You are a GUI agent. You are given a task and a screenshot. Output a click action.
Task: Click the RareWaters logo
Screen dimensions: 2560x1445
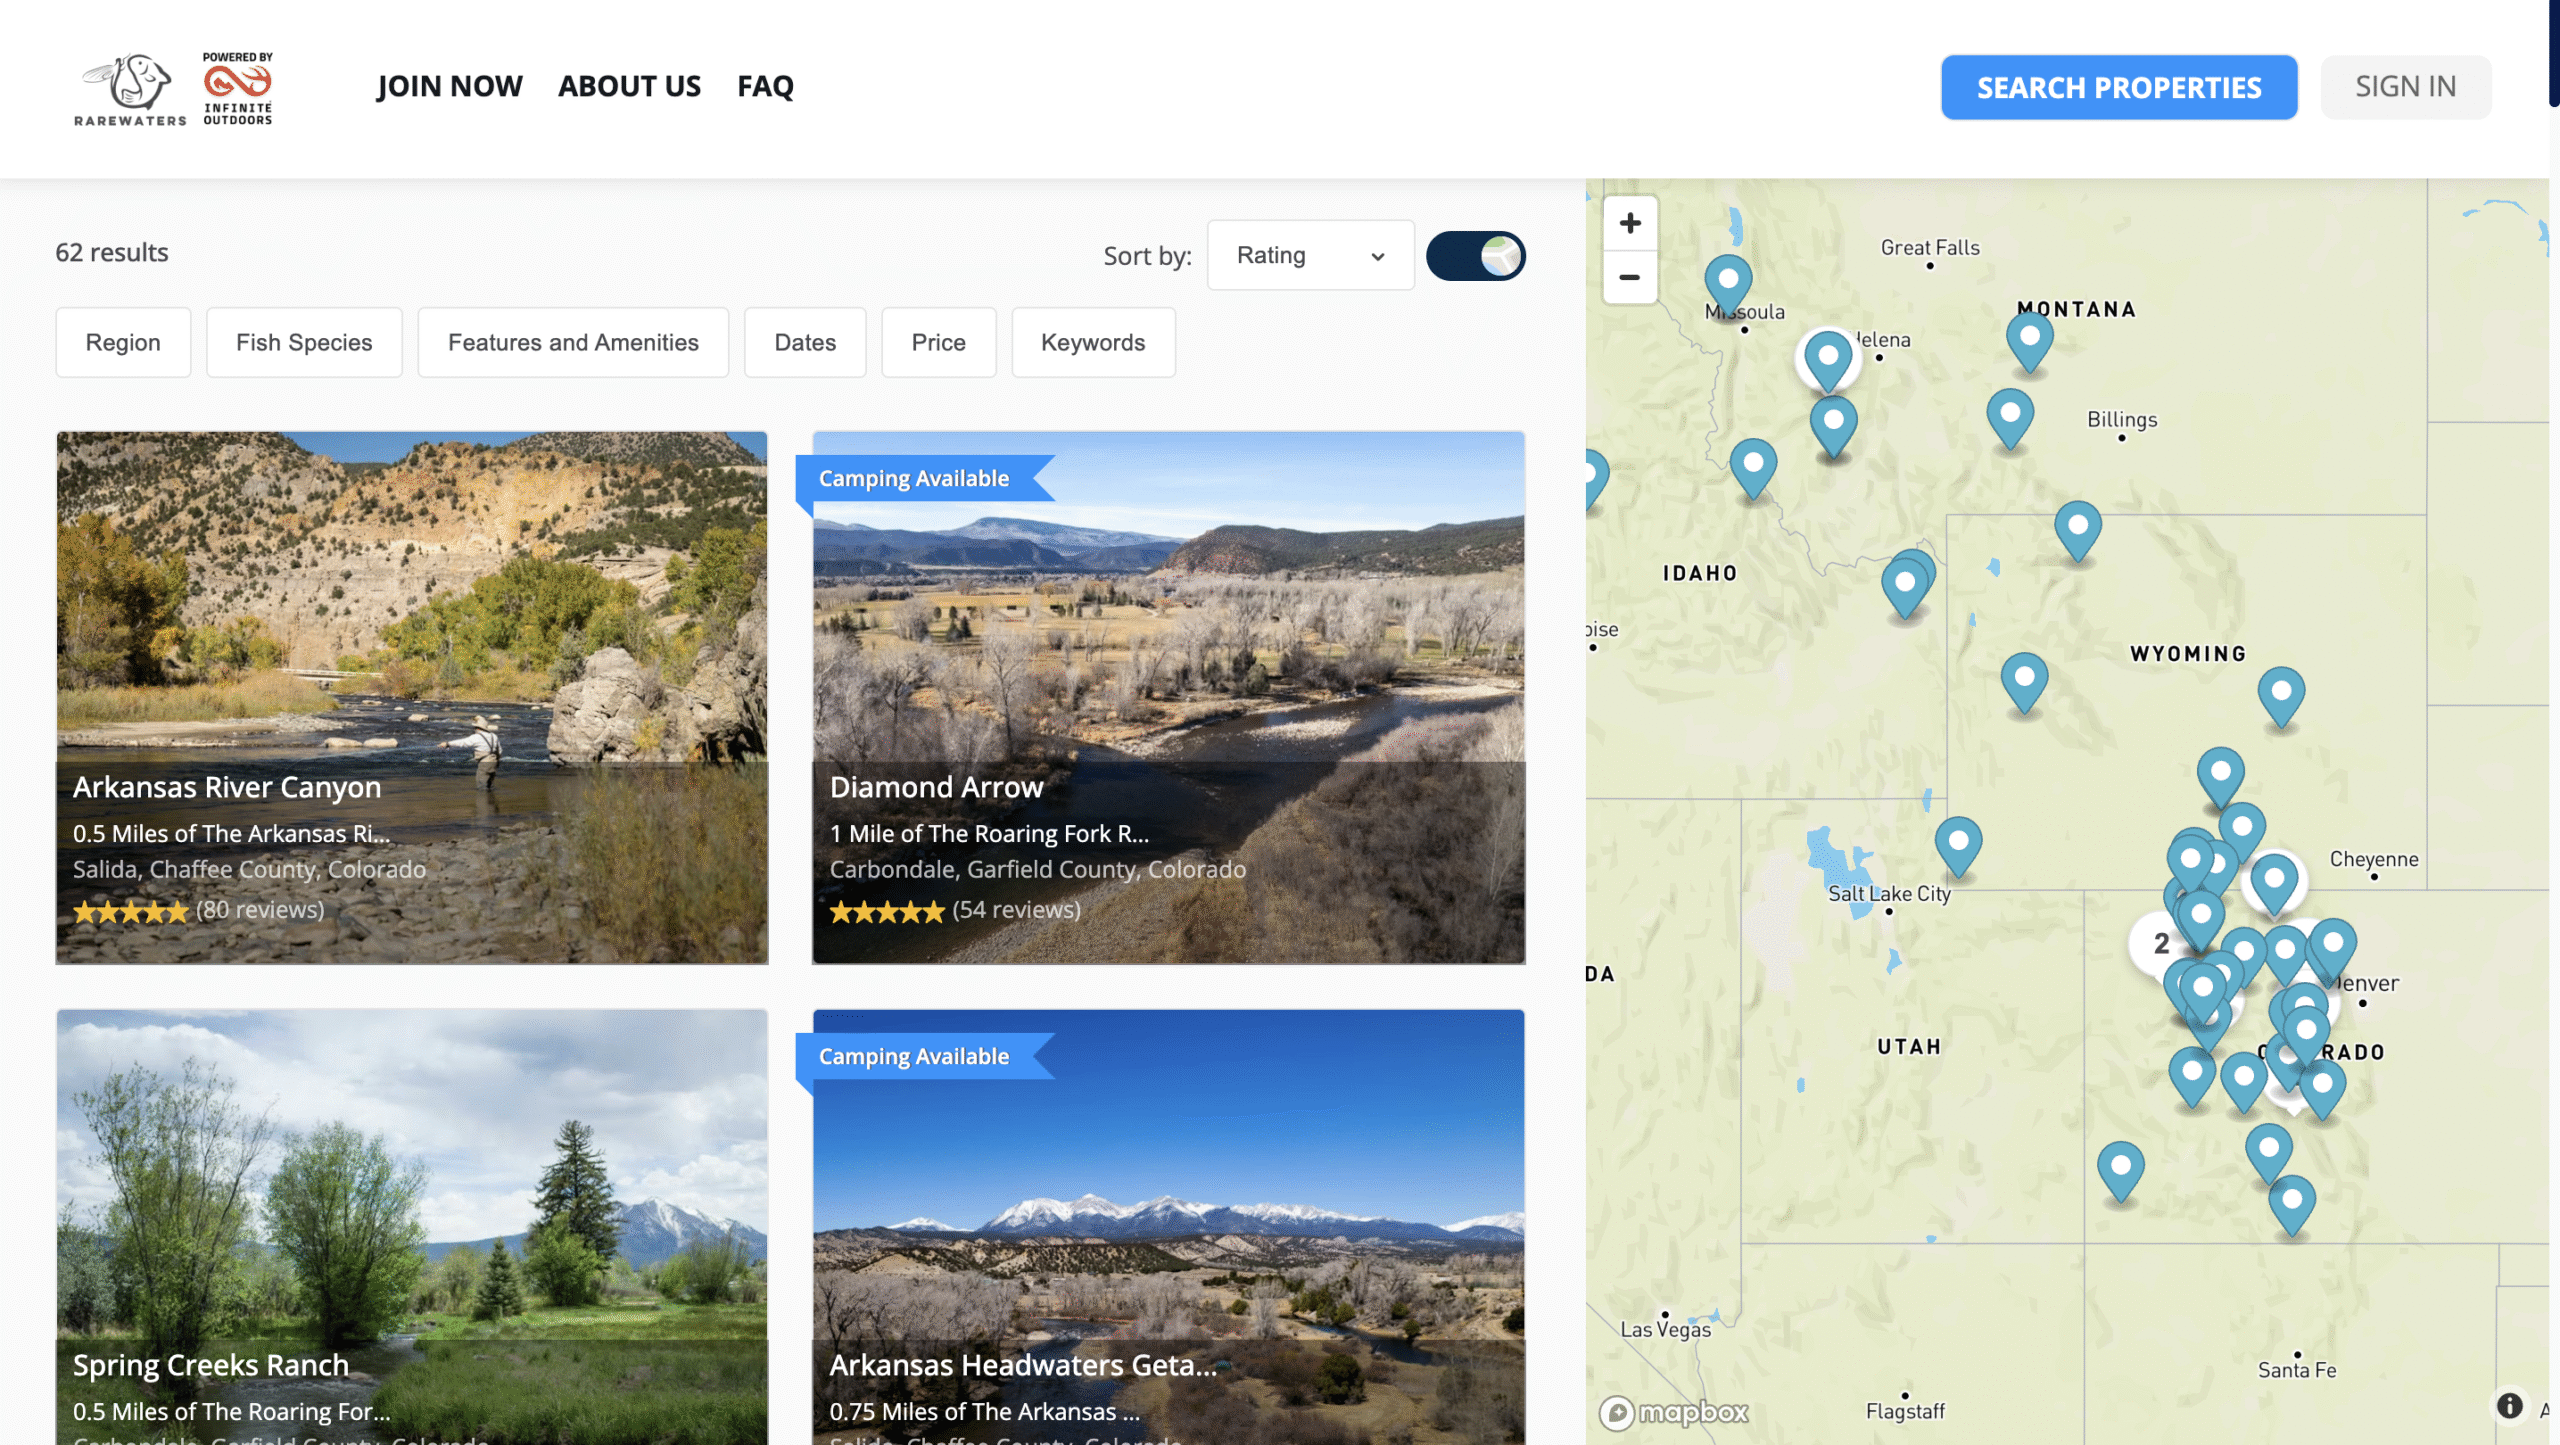pyautogui.click(x=130, y=88)
